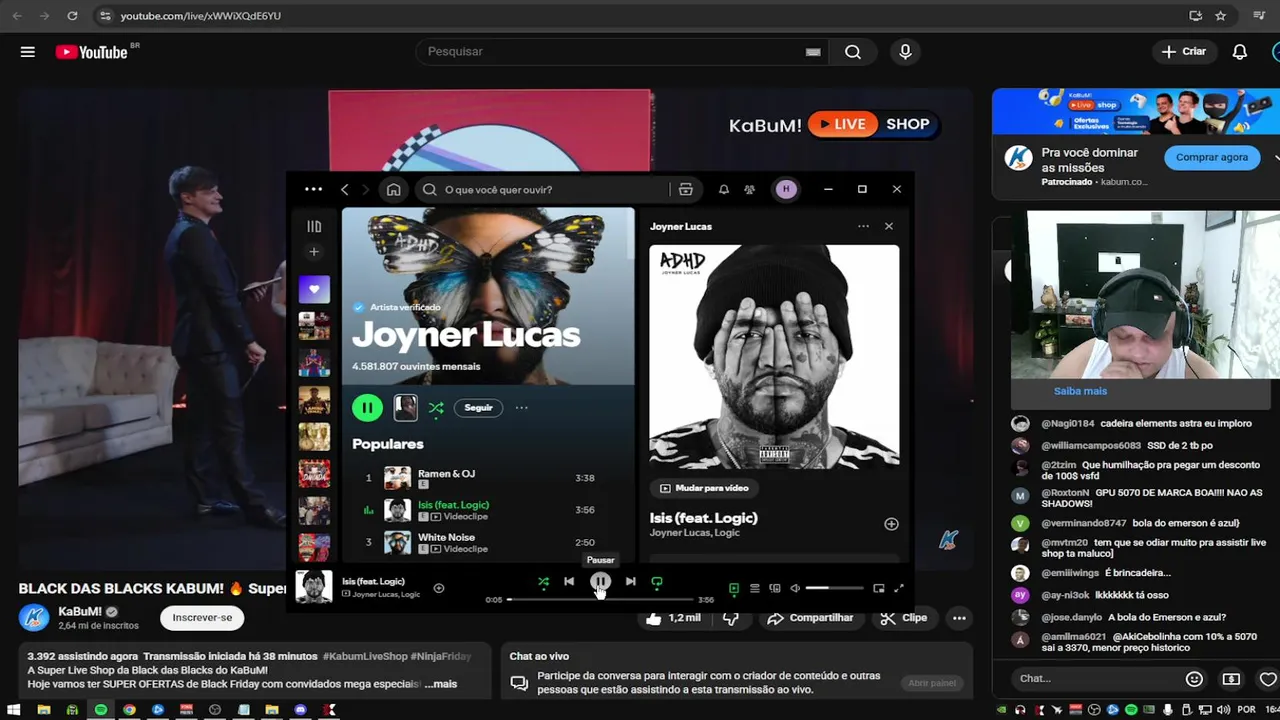The height and width of the screenshot is (720, 1280).
Task: Open Spotify miniplayer icon
Action: pyautogui.click(x=879, y=588)
